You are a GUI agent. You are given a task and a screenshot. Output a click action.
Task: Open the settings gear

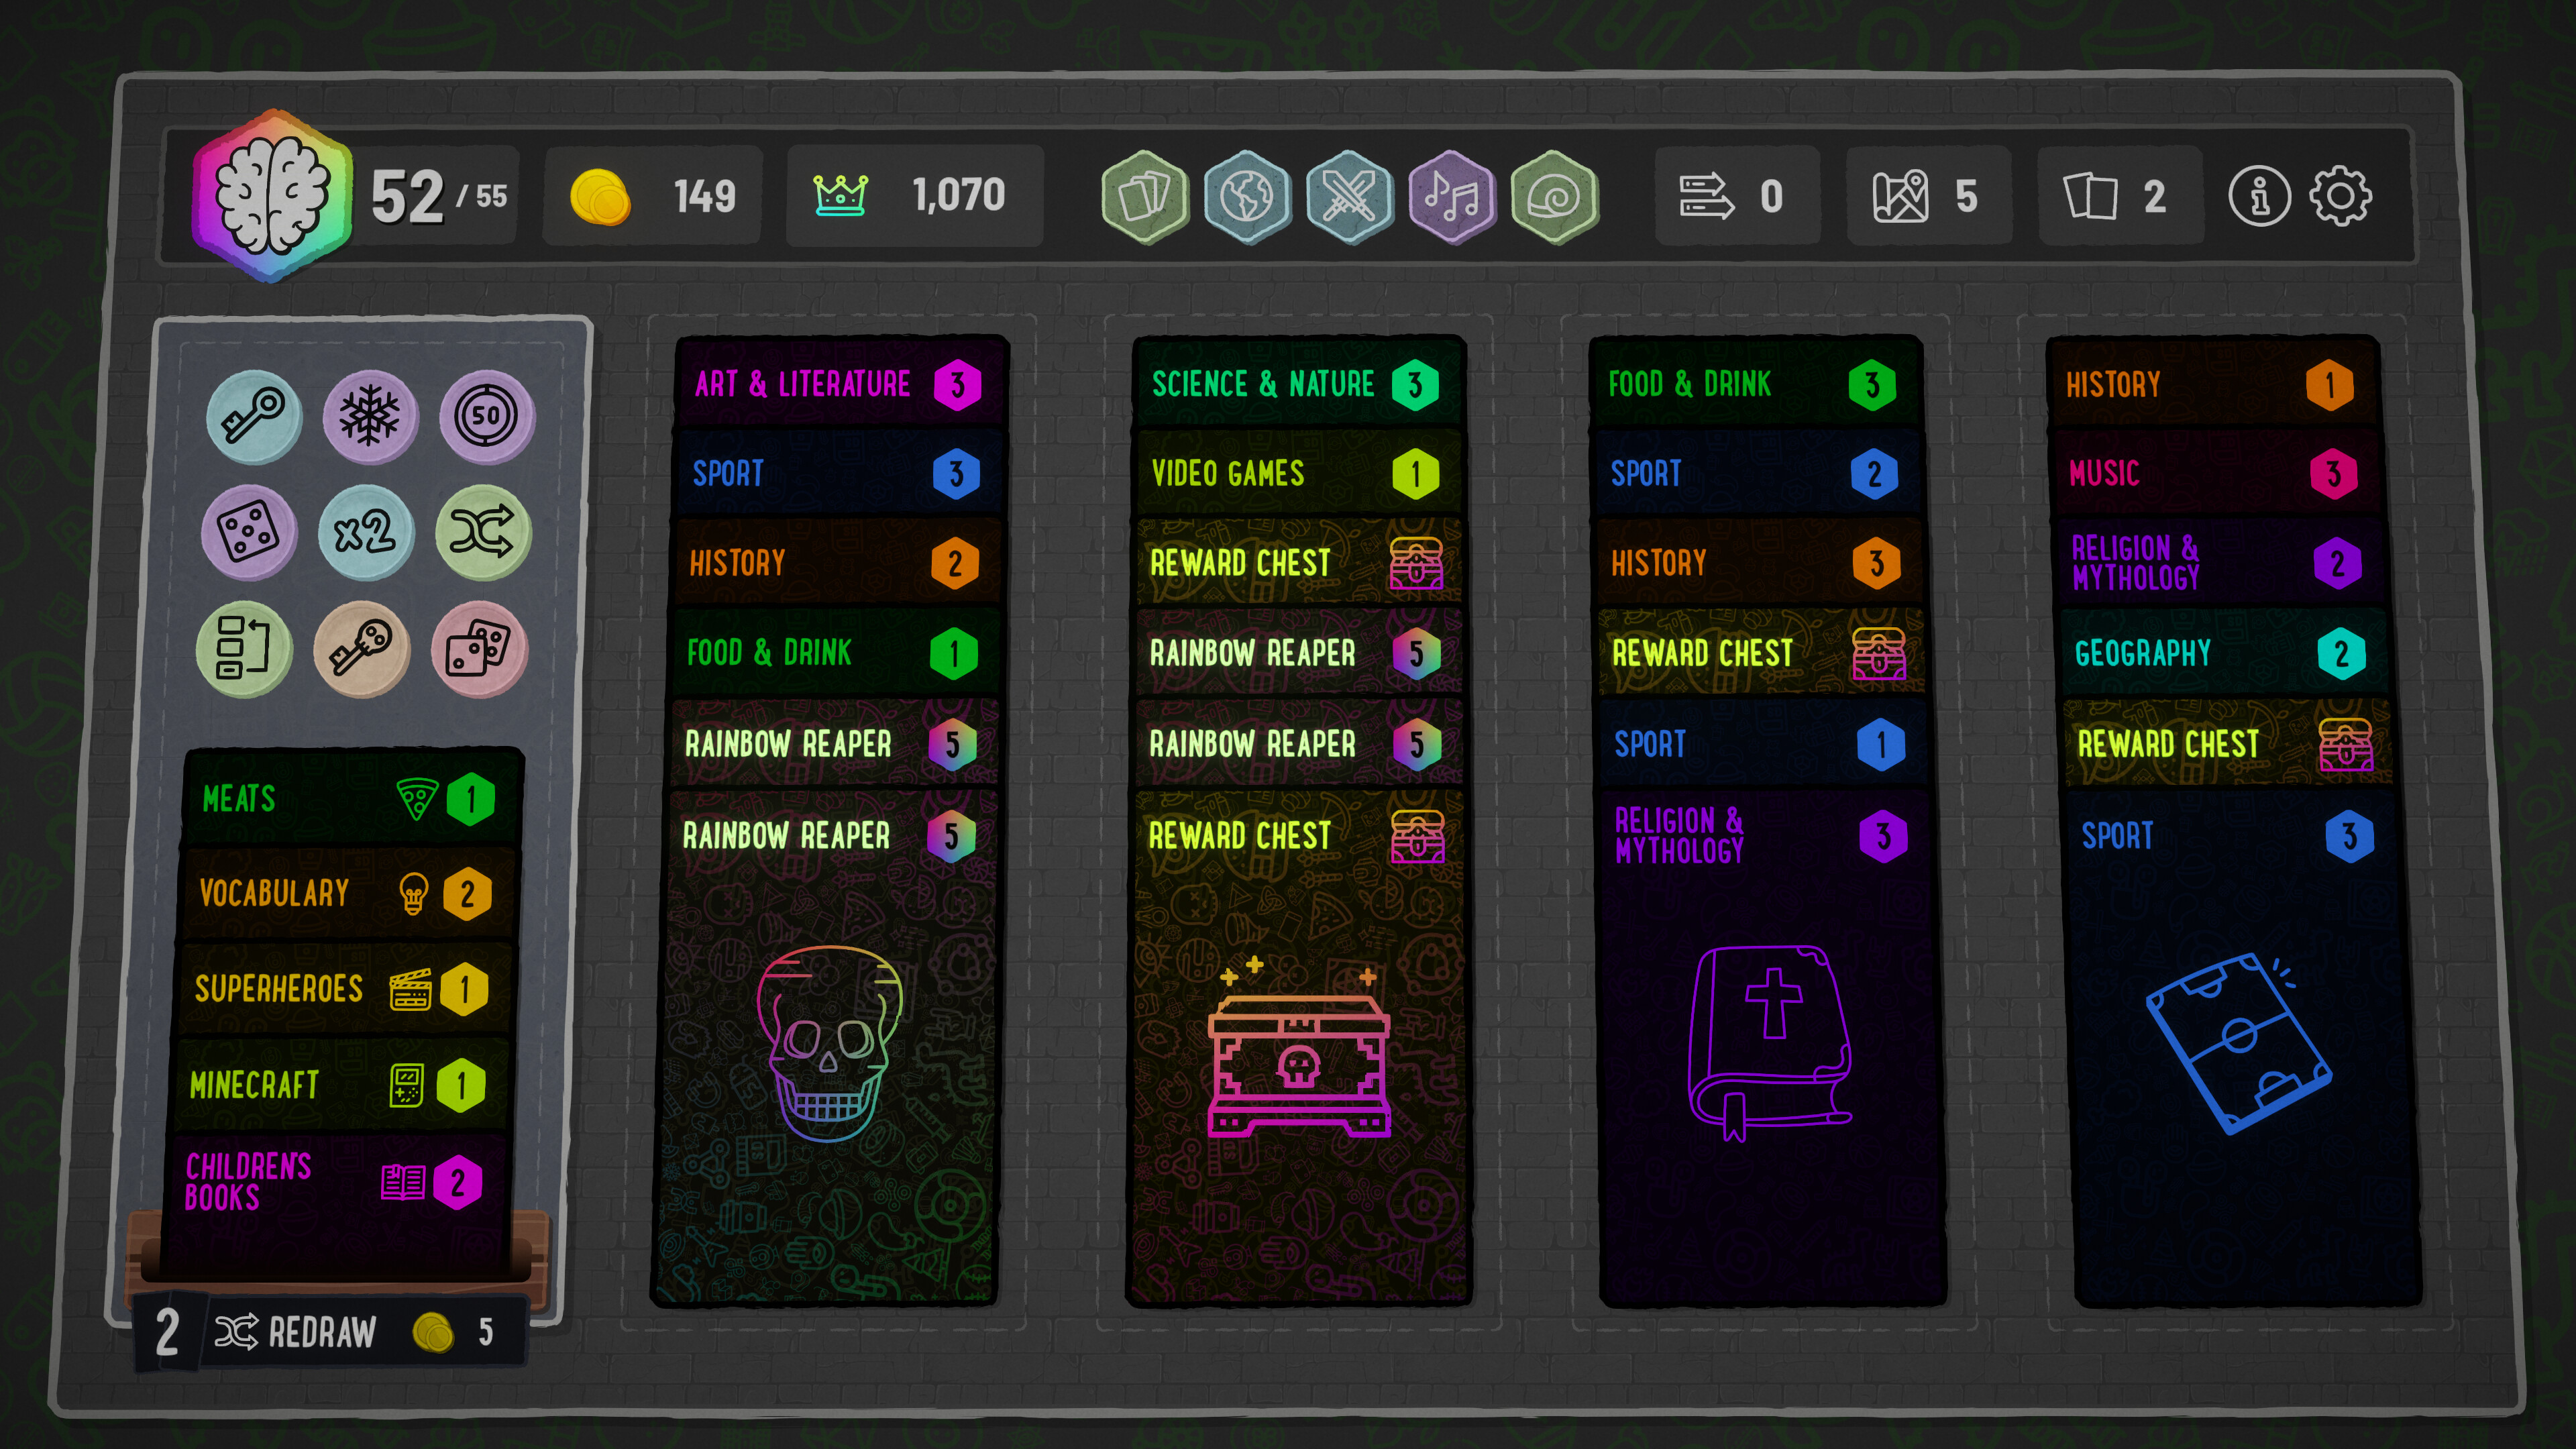2340,196
